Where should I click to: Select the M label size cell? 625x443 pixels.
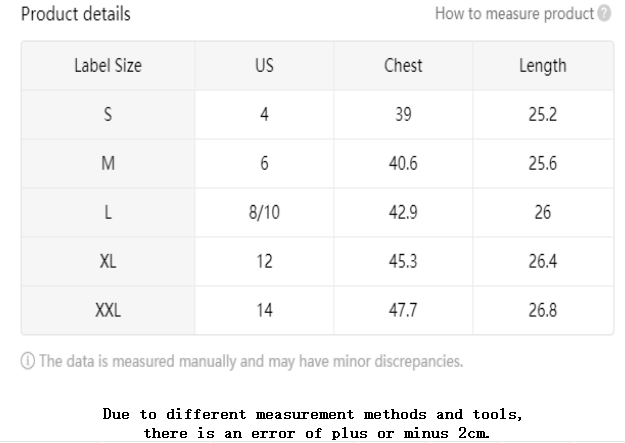(108, 163)
